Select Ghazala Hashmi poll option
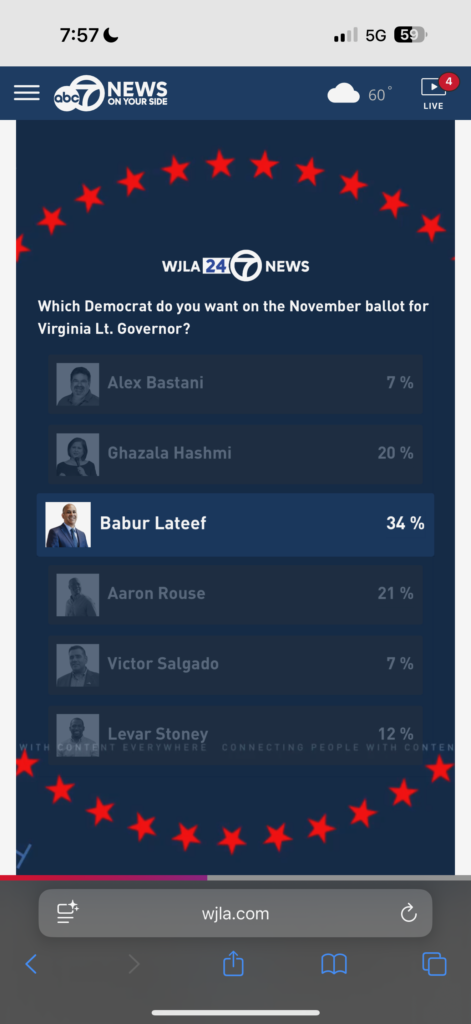Screen dimensions: 471x1024 click(x=235, y=454)
